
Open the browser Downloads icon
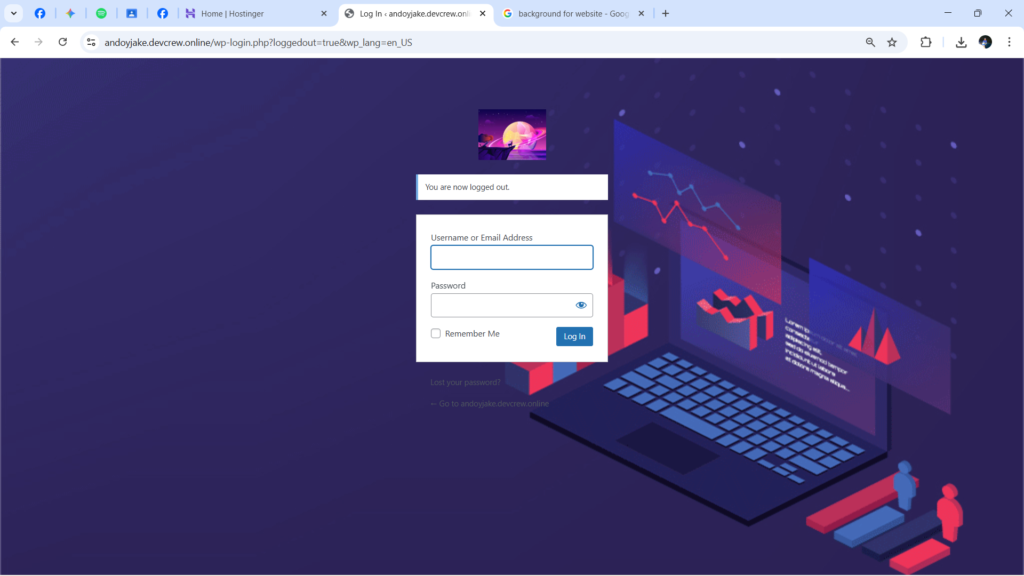(x=961, y=42)
